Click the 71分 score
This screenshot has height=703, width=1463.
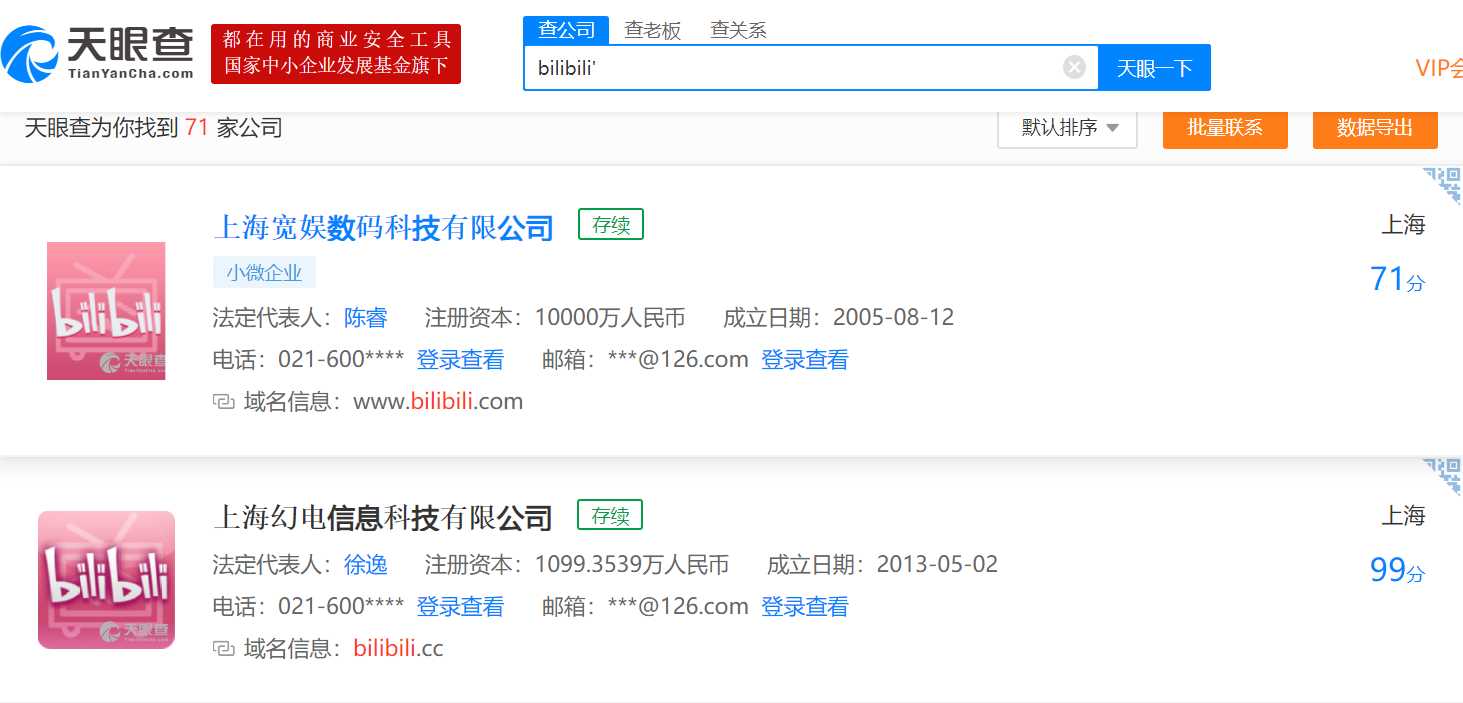pos(1397,279)
